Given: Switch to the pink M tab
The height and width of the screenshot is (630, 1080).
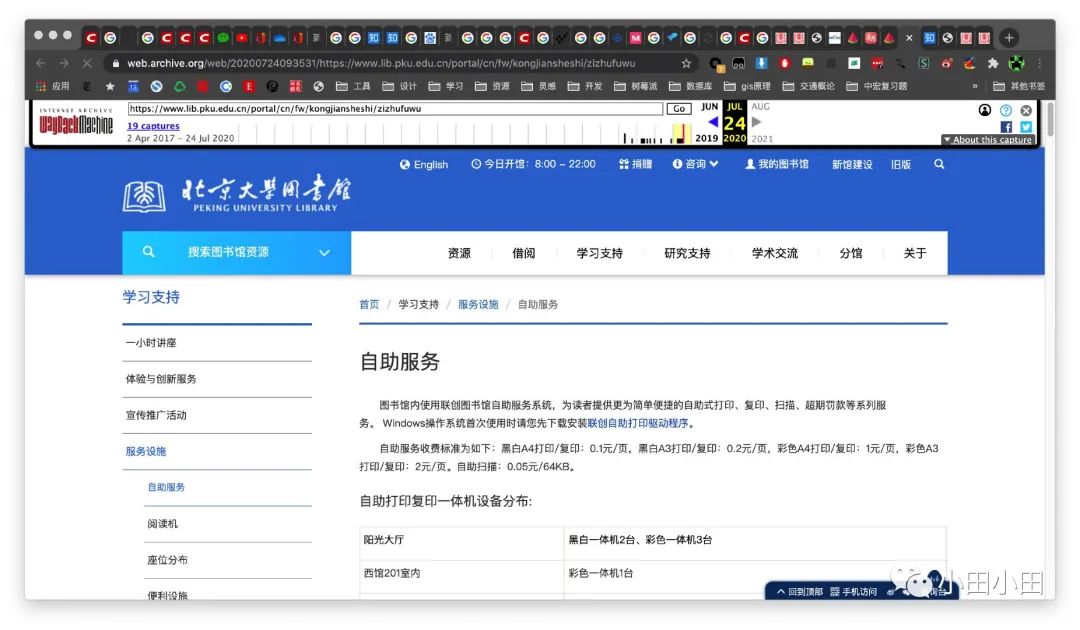Looking at the screenshot, I should 635,38.
